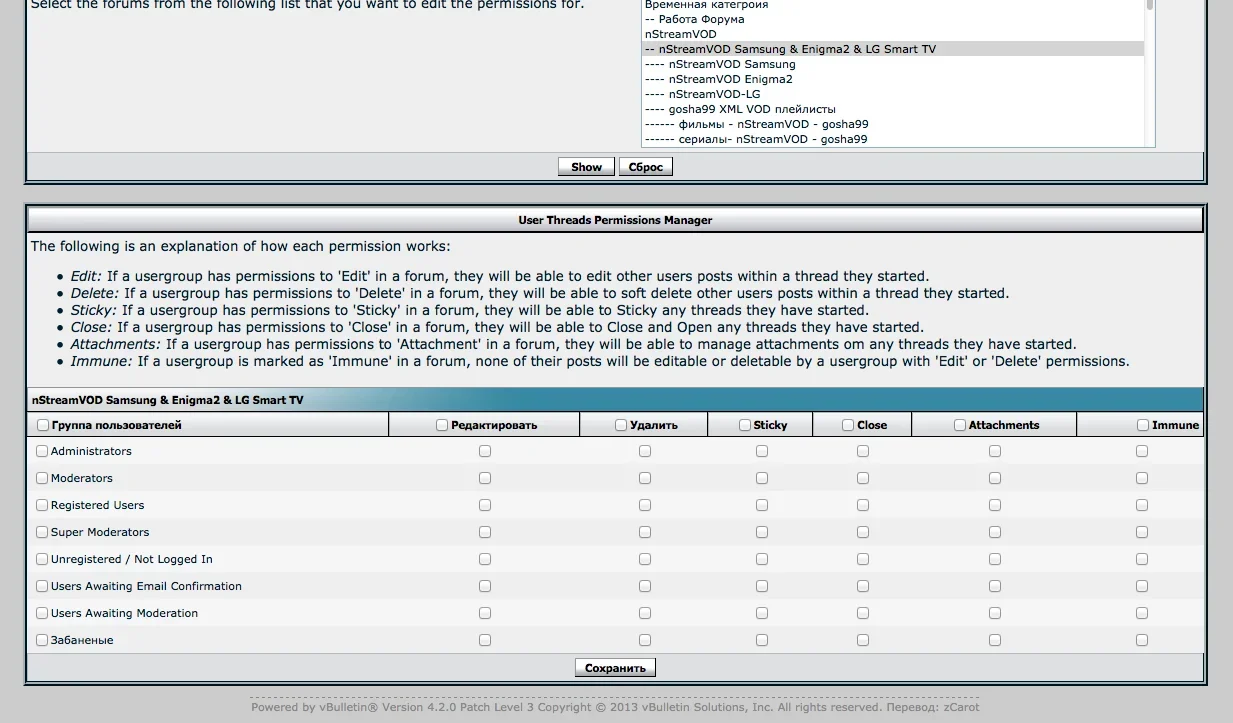Check the Administrators row checkbox
Screen dimensions: 1233x723
pos(42,451)
